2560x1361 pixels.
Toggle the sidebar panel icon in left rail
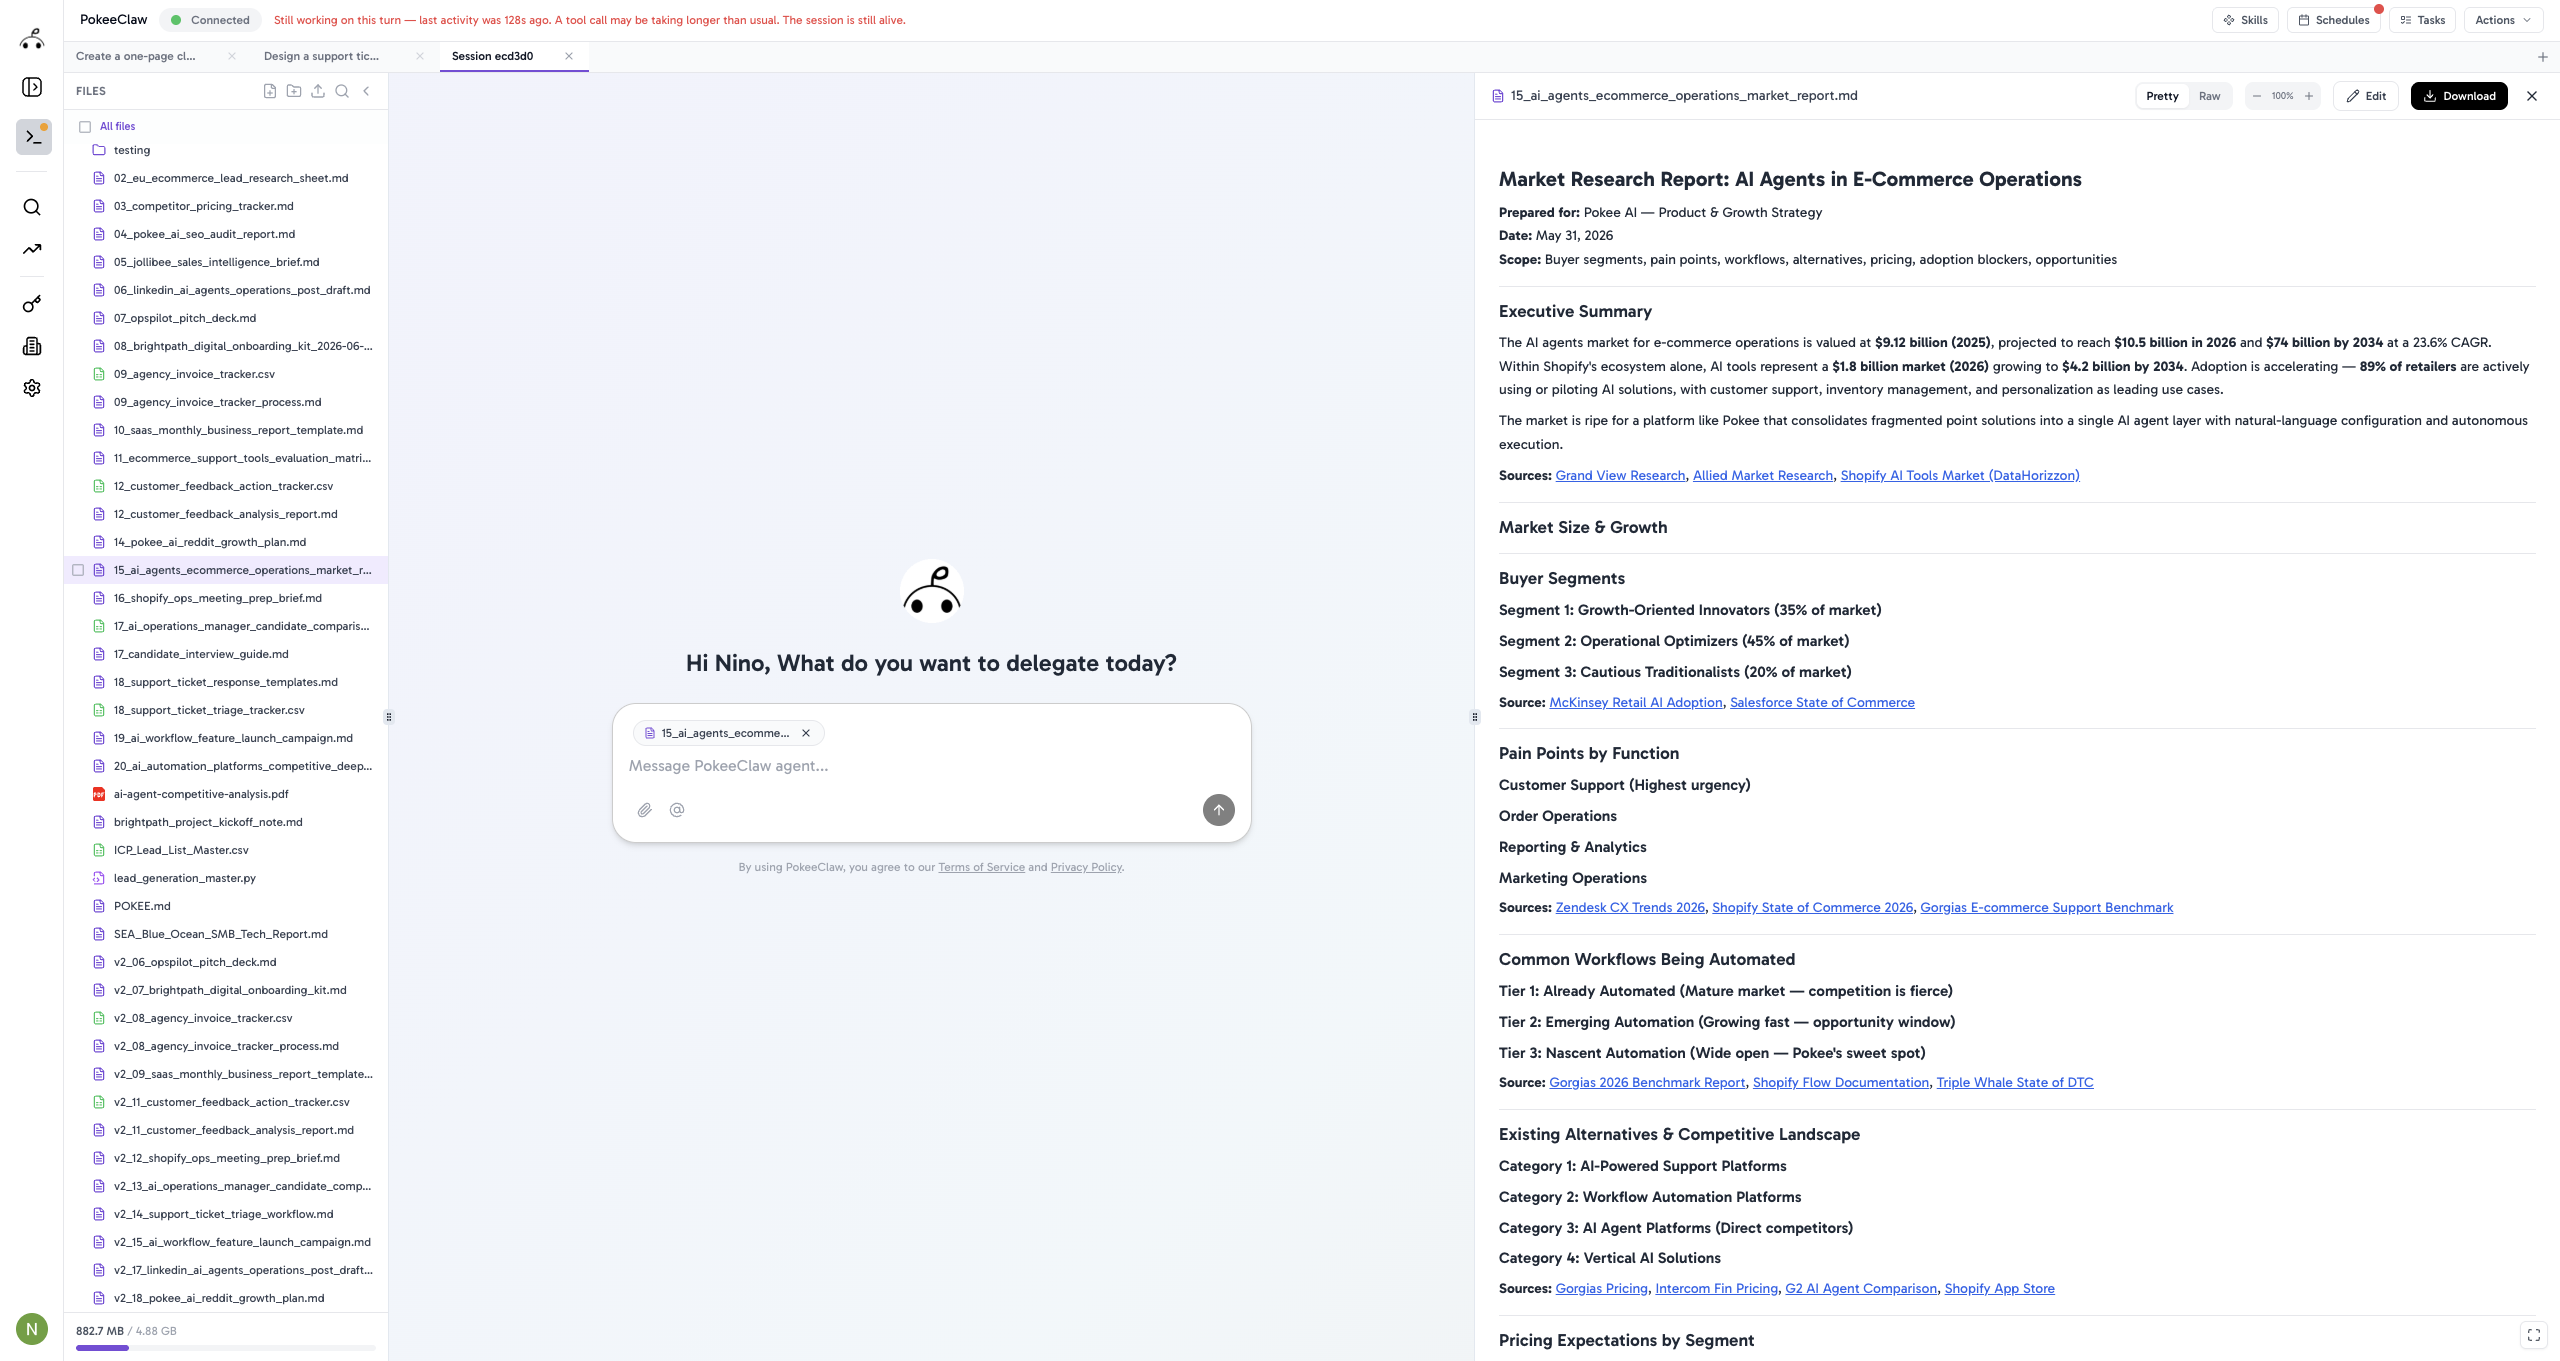[x=32, y=87]
